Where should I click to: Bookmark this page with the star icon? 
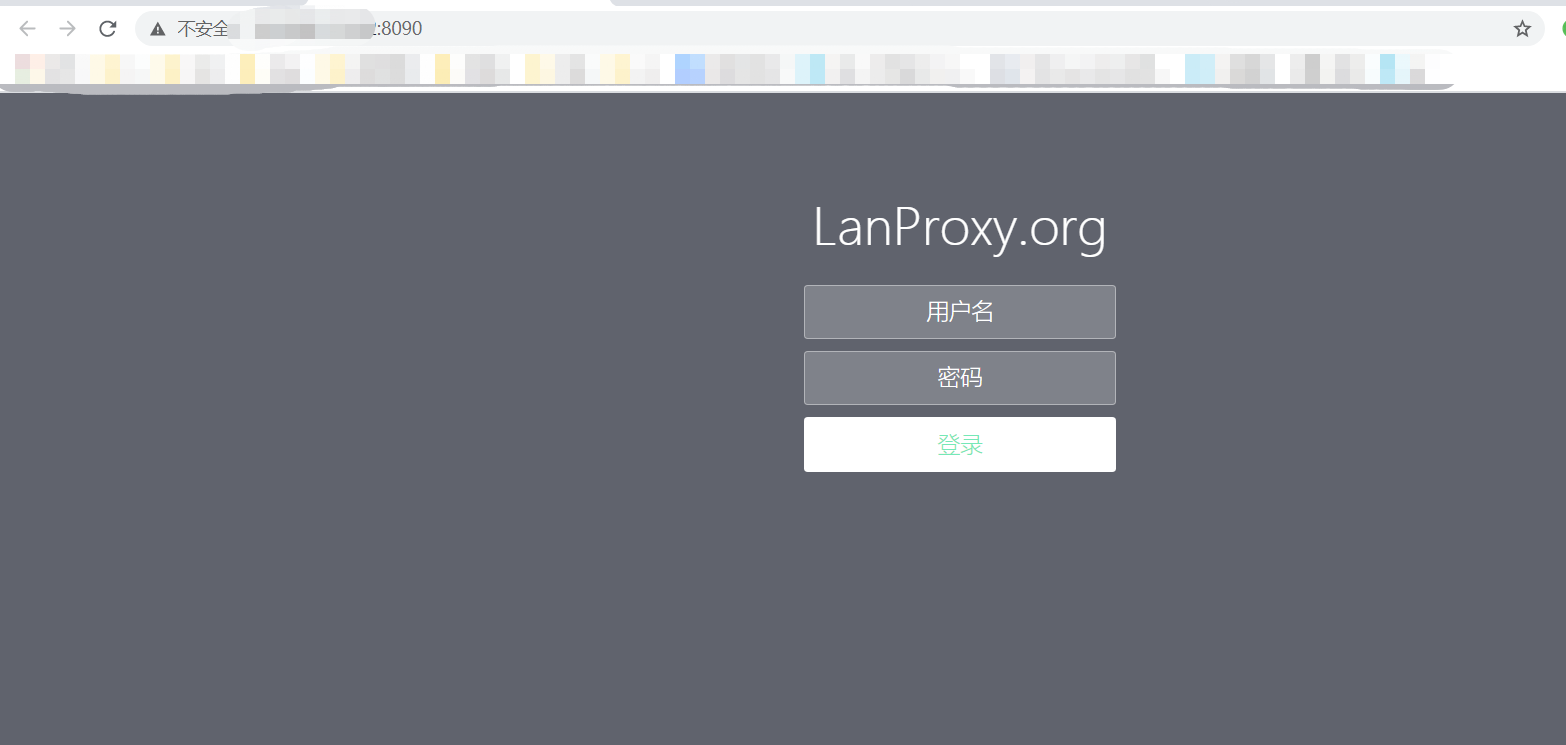(x=1522, y=29)
